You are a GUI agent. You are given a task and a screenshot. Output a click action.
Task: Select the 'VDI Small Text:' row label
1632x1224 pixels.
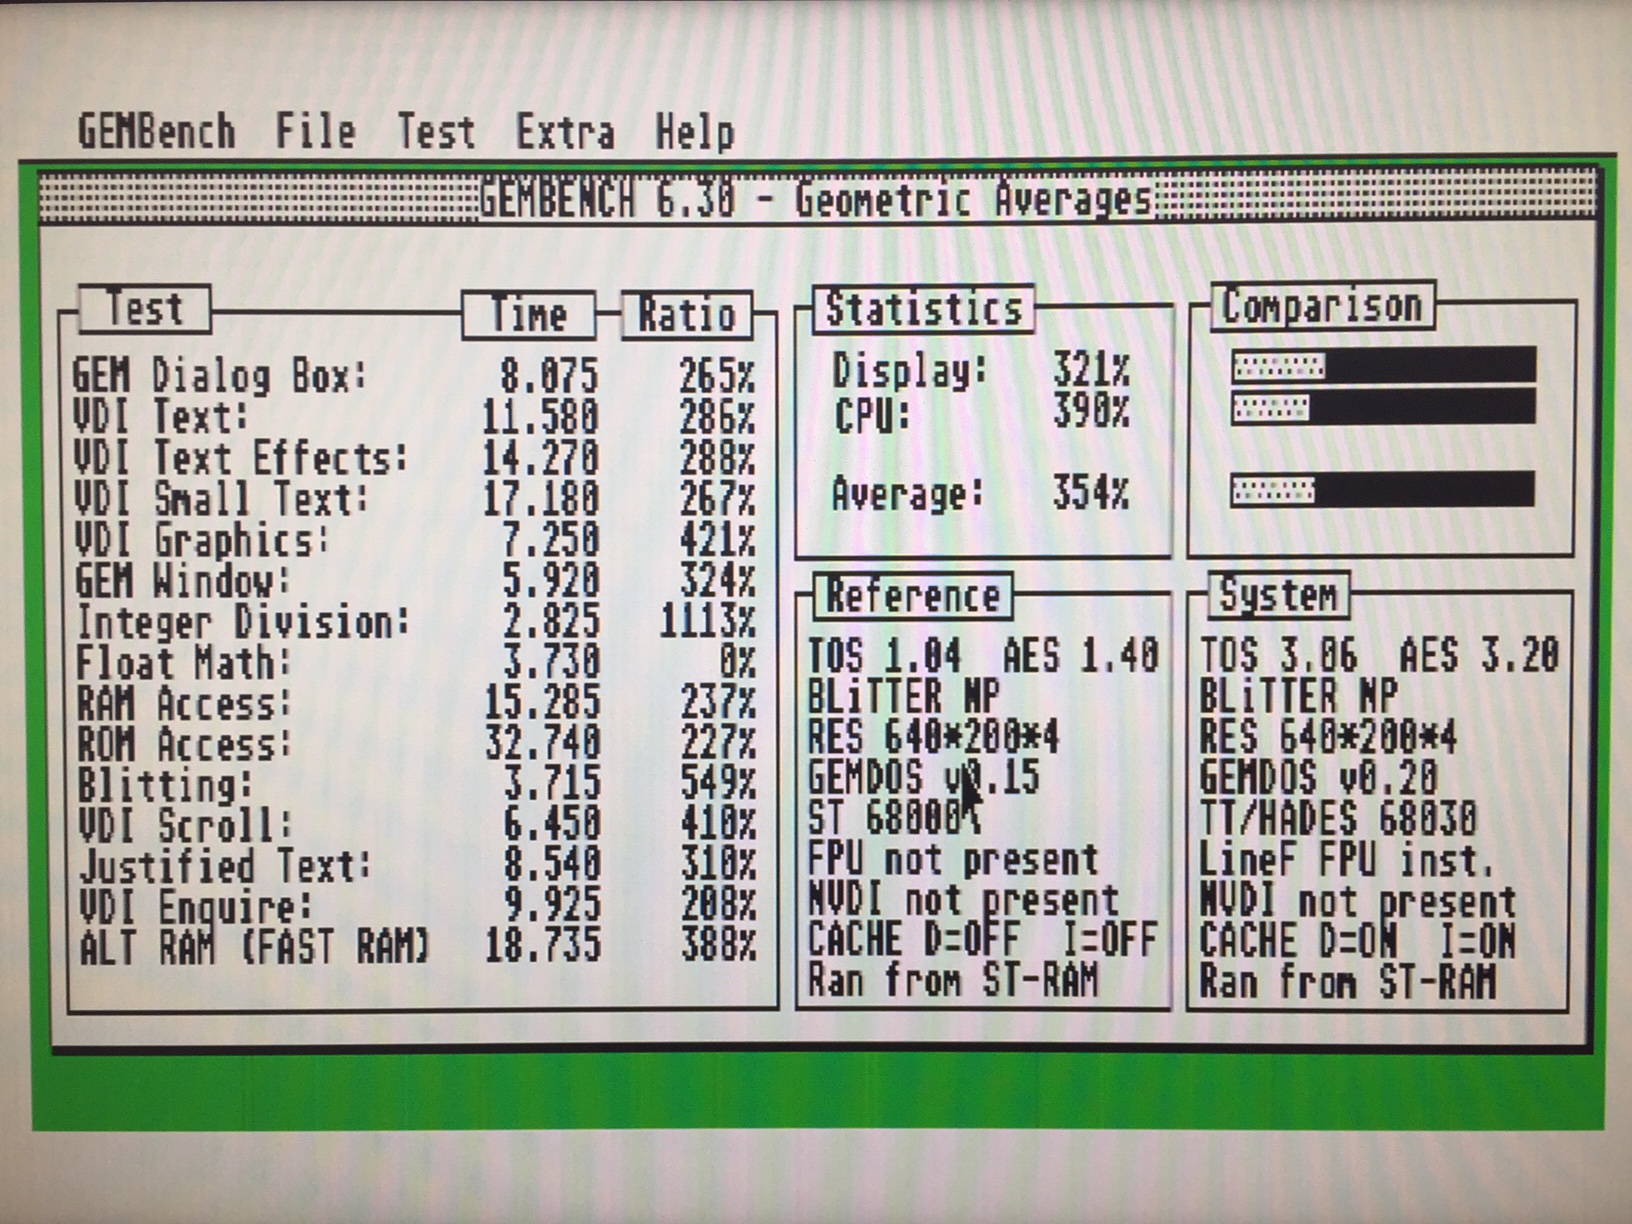tap(221, 499)
